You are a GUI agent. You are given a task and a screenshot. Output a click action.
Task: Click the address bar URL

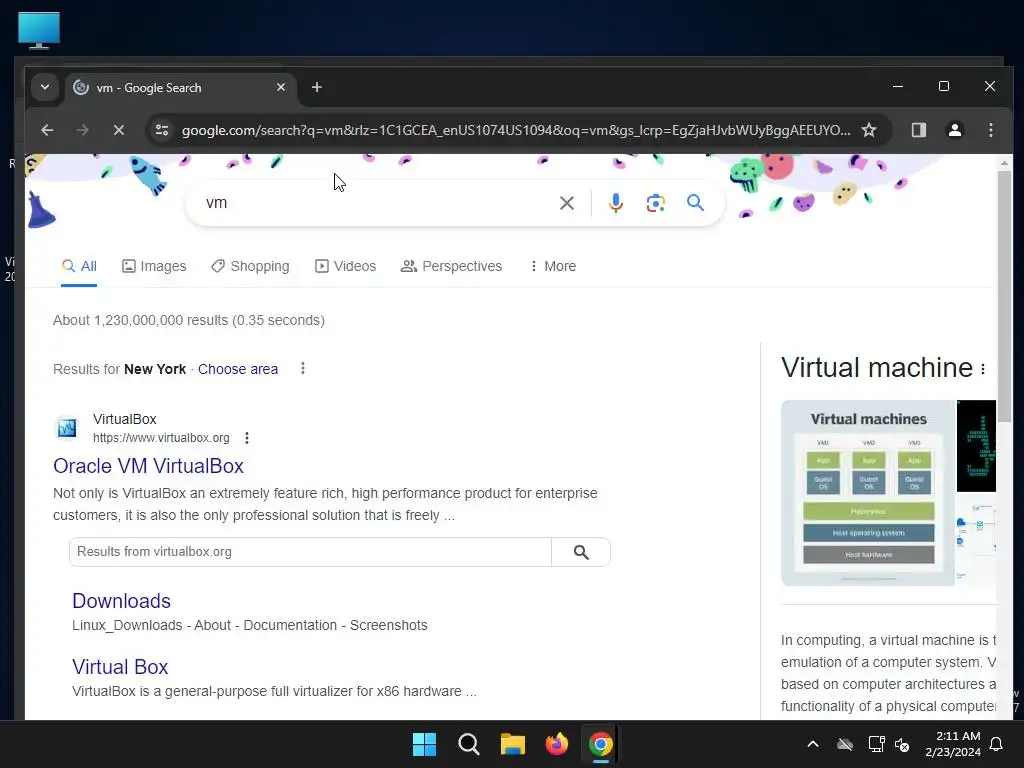516,130
